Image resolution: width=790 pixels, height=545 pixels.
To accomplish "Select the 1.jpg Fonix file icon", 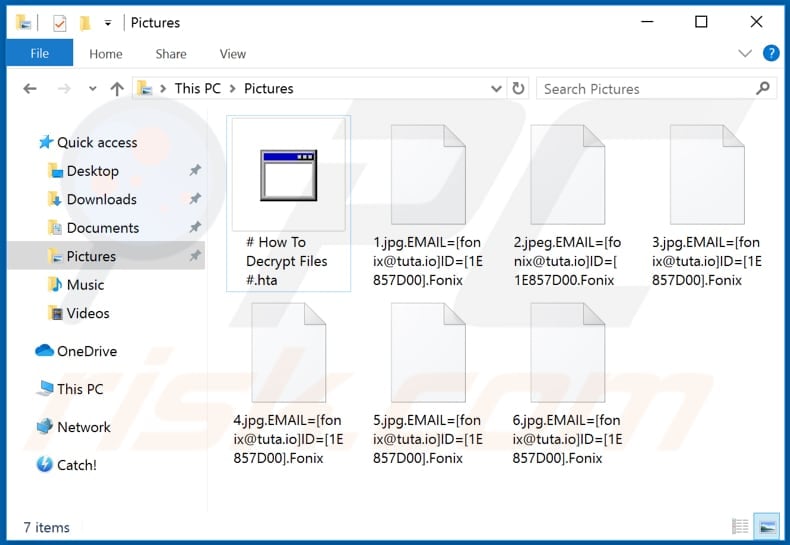I will tap(428, 175).
